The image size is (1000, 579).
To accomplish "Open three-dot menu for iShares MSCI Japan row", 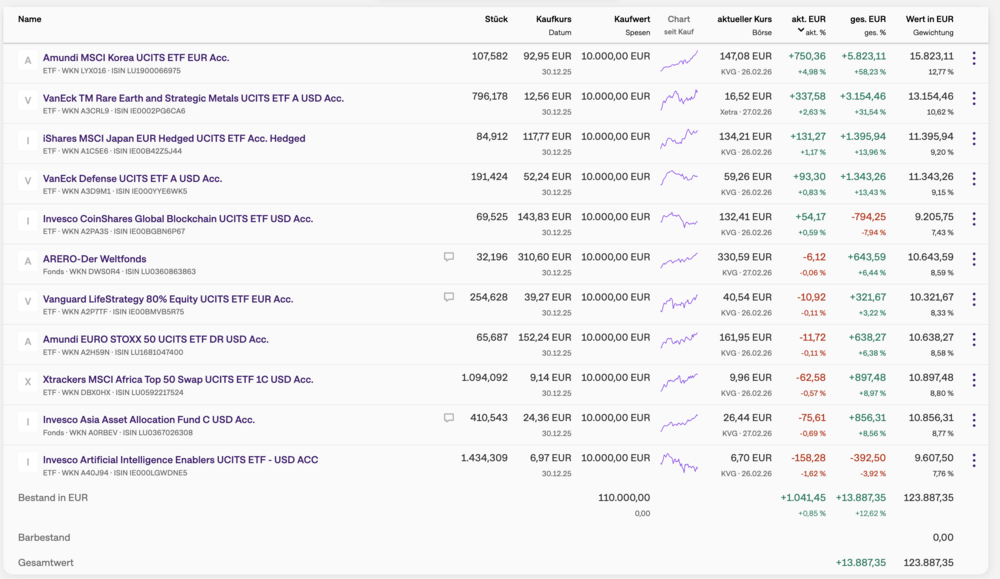I will click(973, 138).
